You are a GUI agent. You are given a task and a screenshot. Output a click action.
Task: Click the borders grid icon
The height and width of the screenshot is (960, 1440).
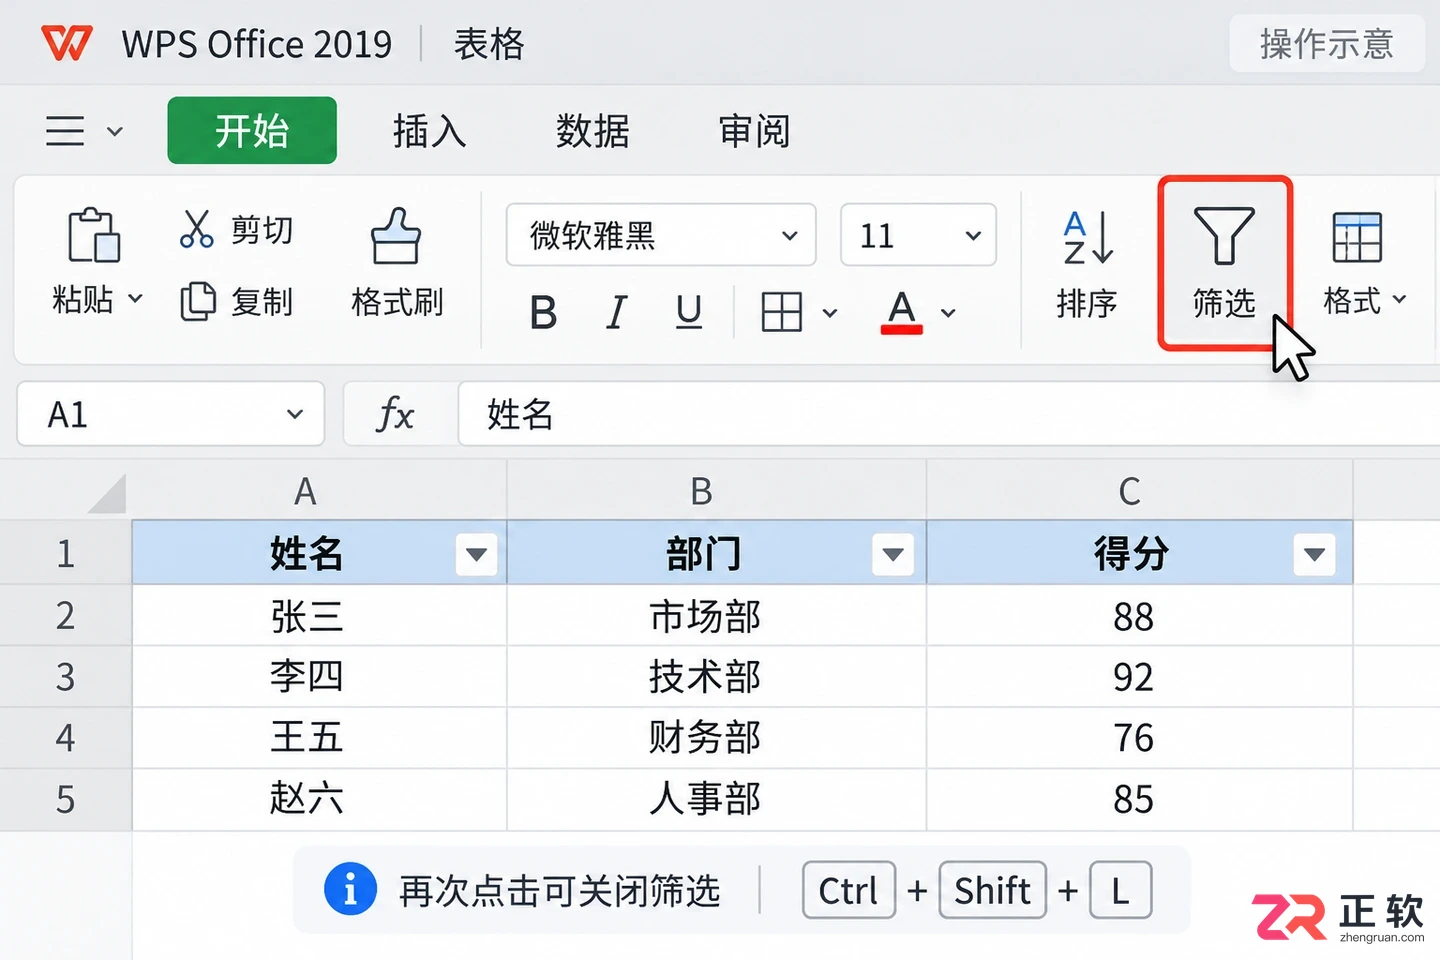781,312
